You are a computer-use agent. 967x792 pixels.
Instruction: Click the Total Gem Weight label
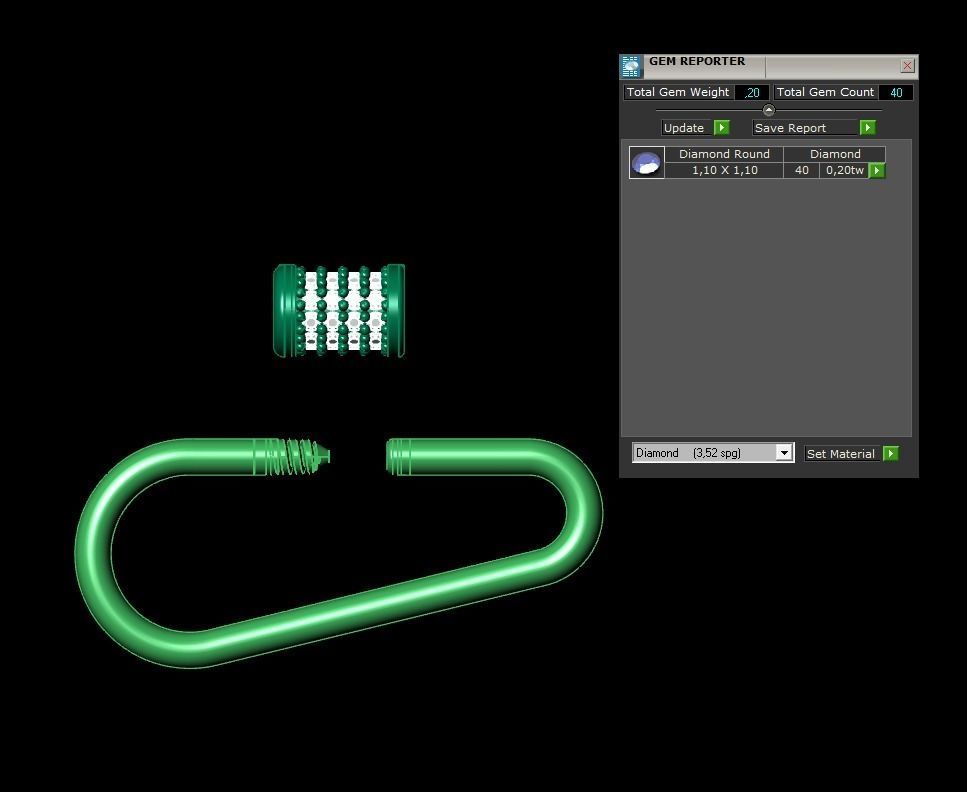pos(678,93)
